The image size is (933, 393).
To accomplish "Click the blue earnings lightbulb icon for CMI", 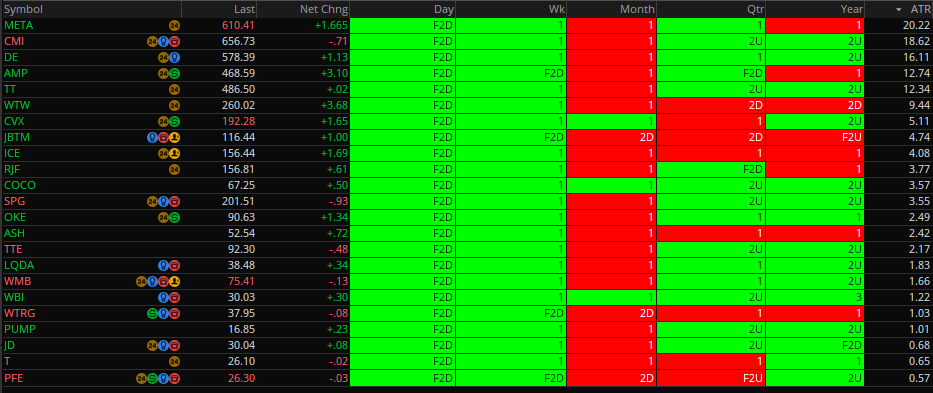I will (164, 42).
